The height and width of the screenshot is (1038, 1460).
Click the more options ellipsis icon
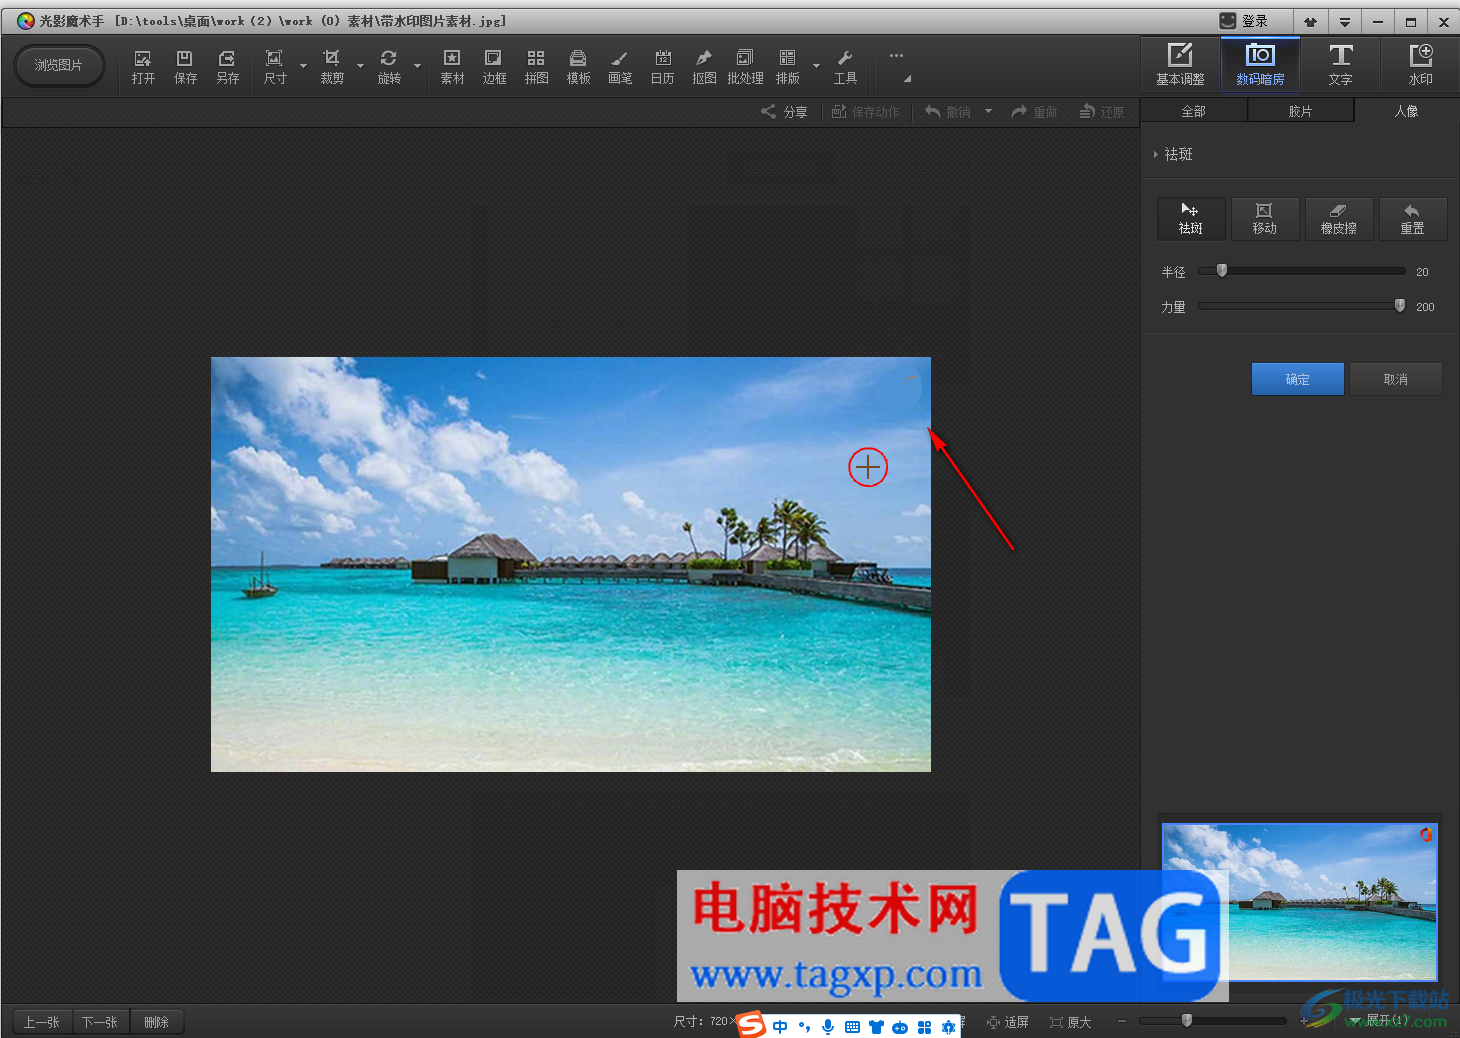point(896,56)
